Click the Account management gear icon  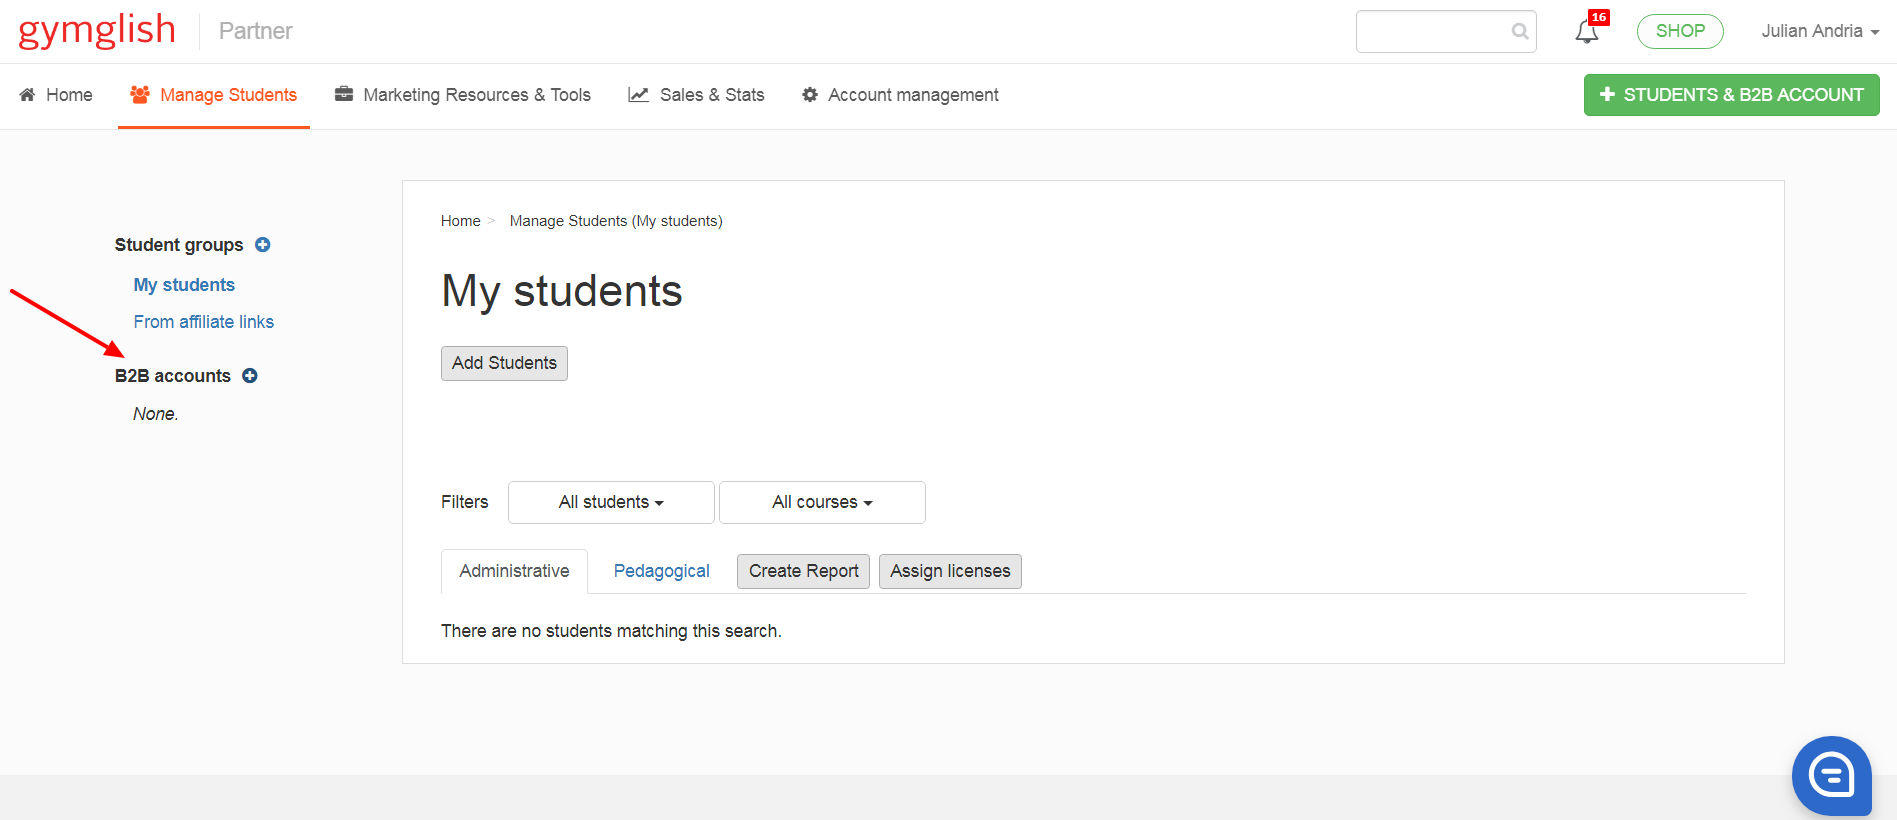810,95
